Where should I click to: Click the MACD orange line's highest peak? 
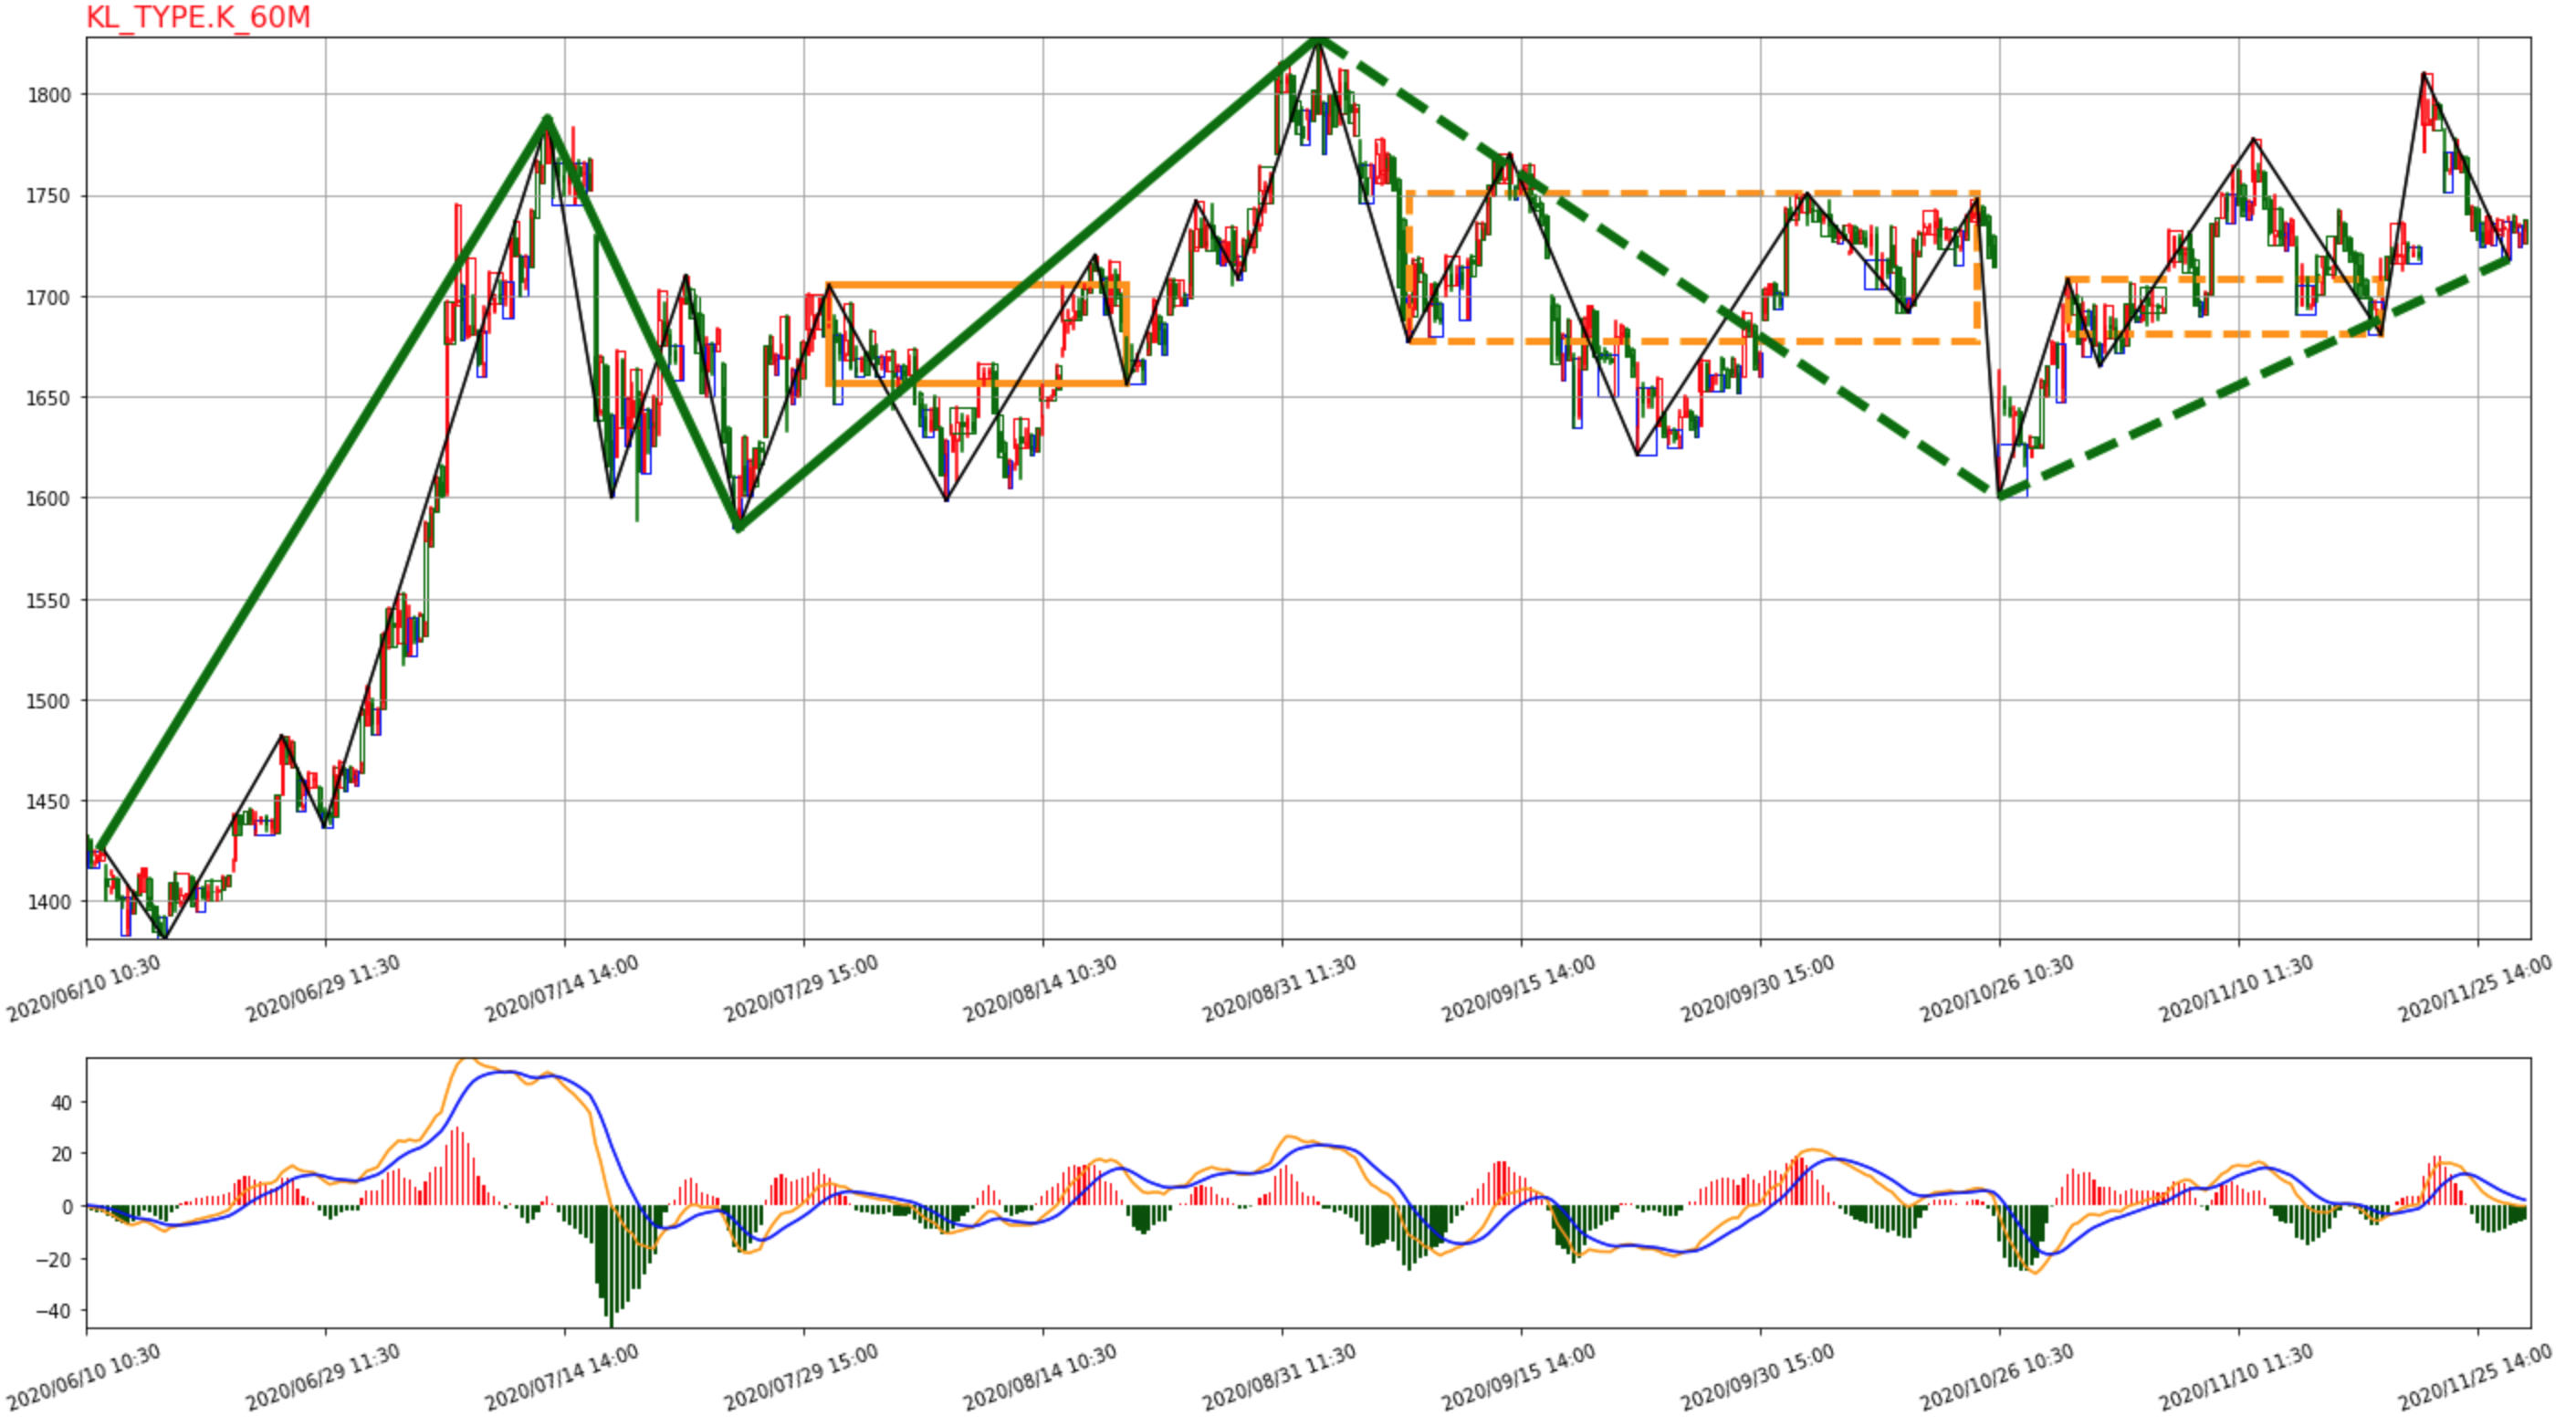(468, 1061)
